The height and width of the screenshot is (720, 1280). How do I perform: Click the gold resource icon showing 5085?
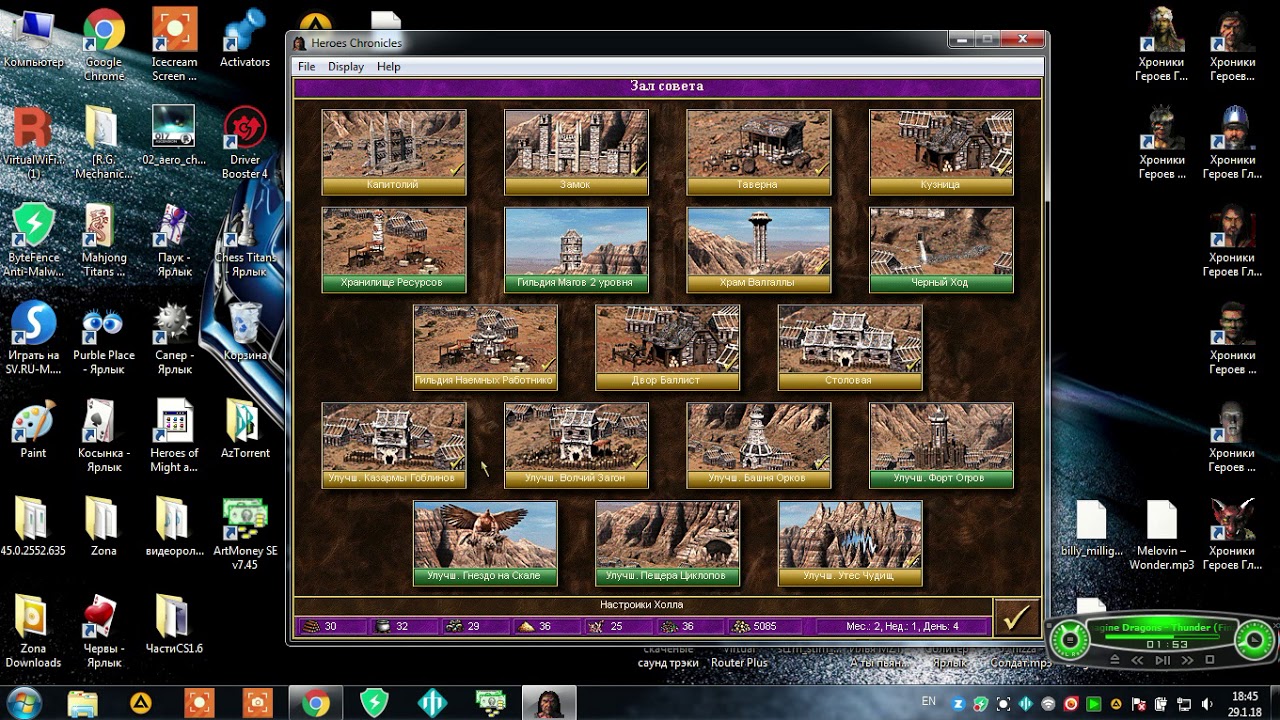coord(741,626)
